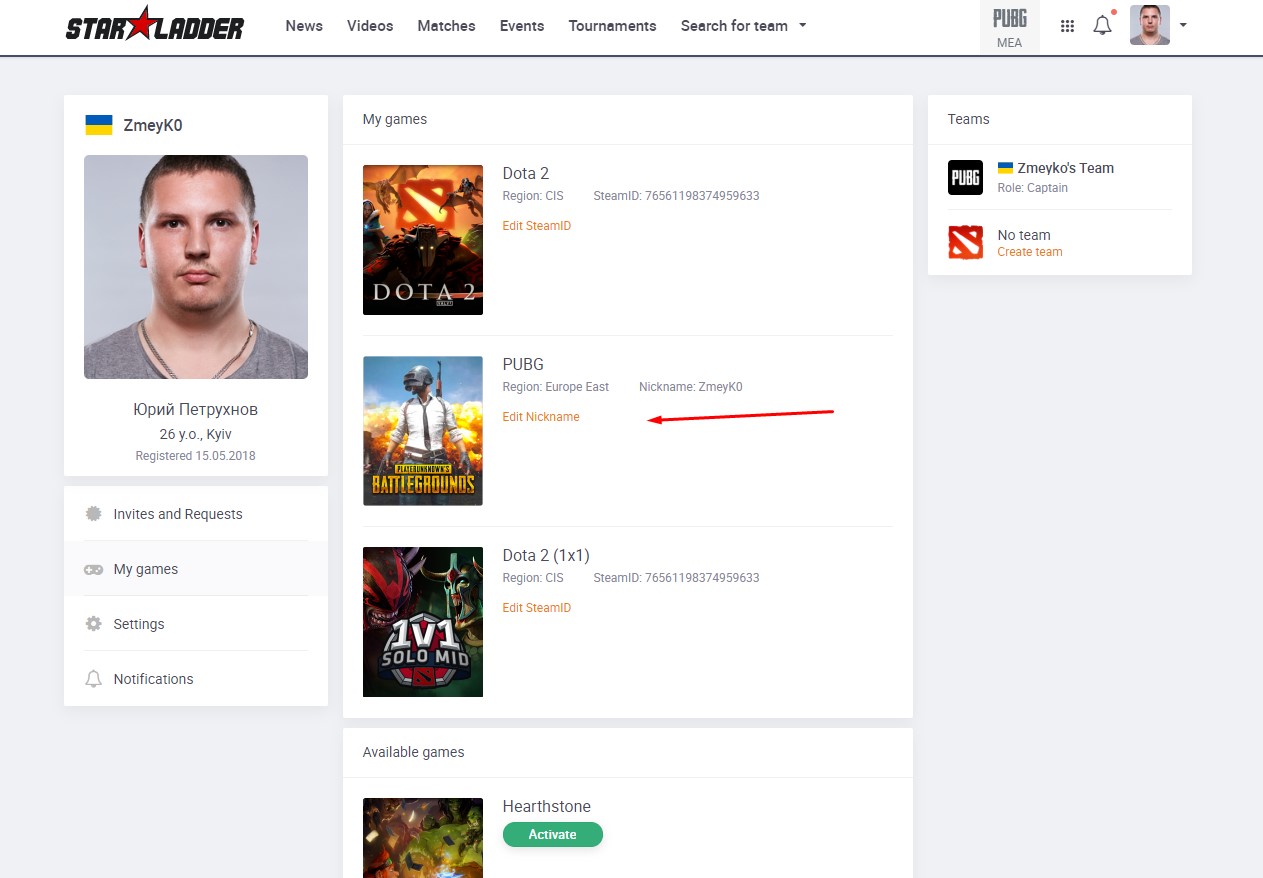Click the Nickname: ZmeyK0 text
The width and height of the screenshot is (1263, 878).
[x=691, y=387]
